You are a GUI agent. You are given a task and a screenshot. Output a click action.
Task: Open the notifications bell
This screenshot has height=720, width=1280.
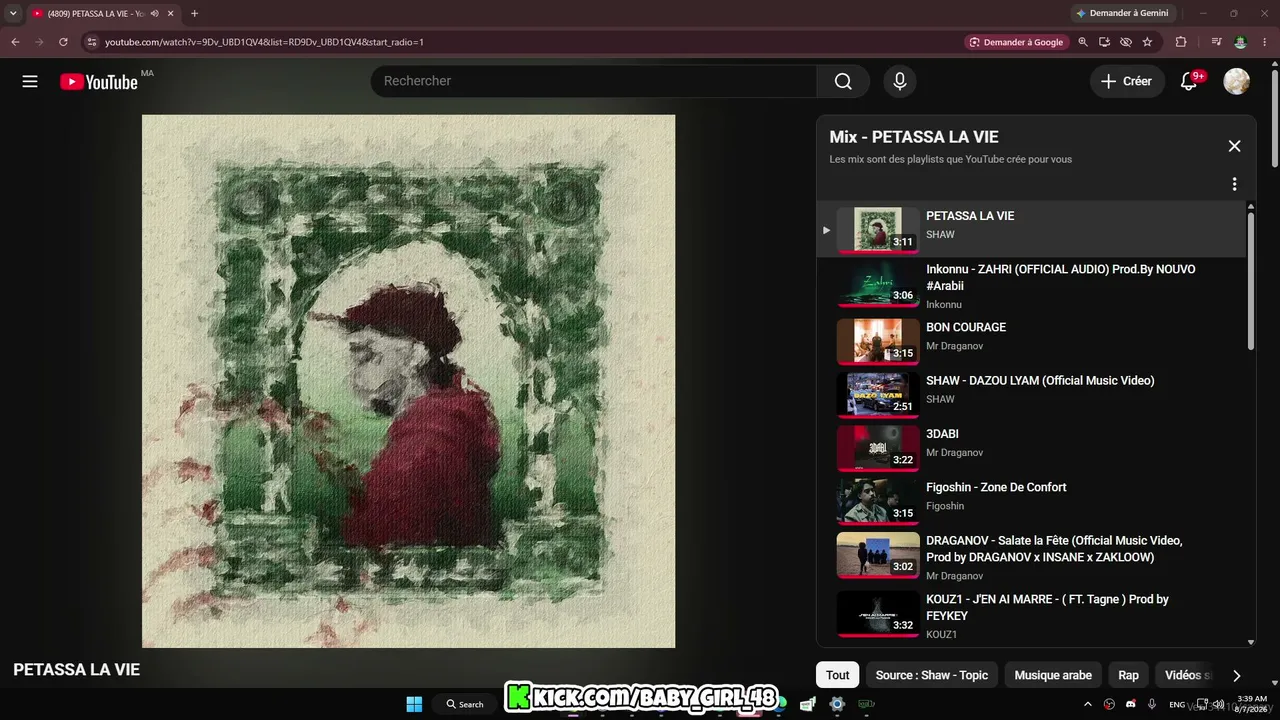1189,81
